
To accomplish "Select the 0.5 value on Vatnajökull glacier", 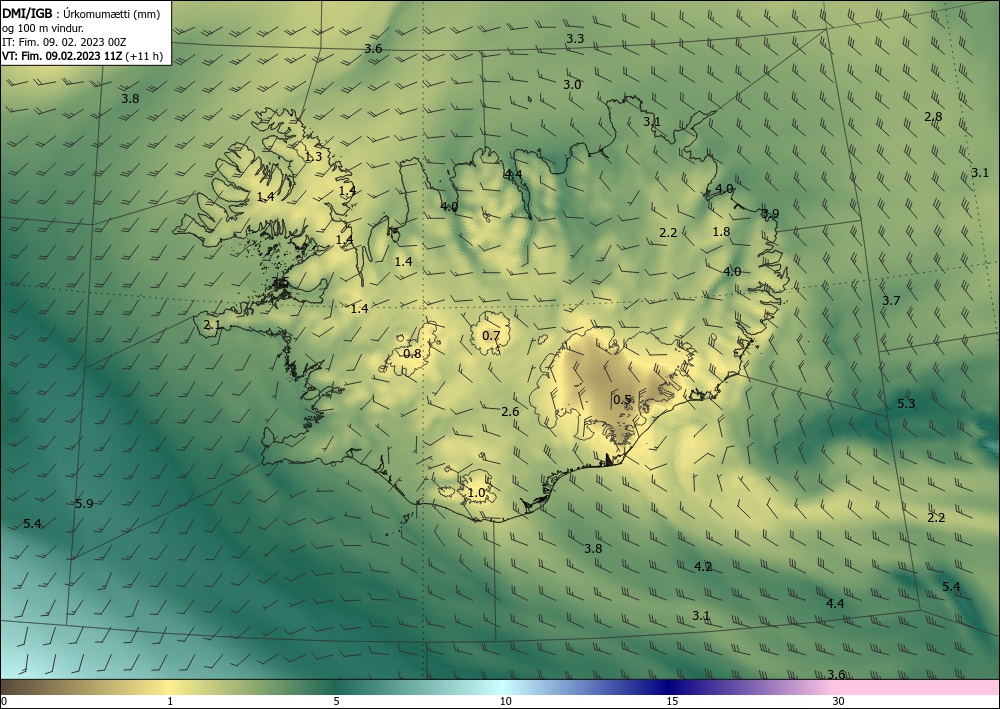I will tap(622, 400).
